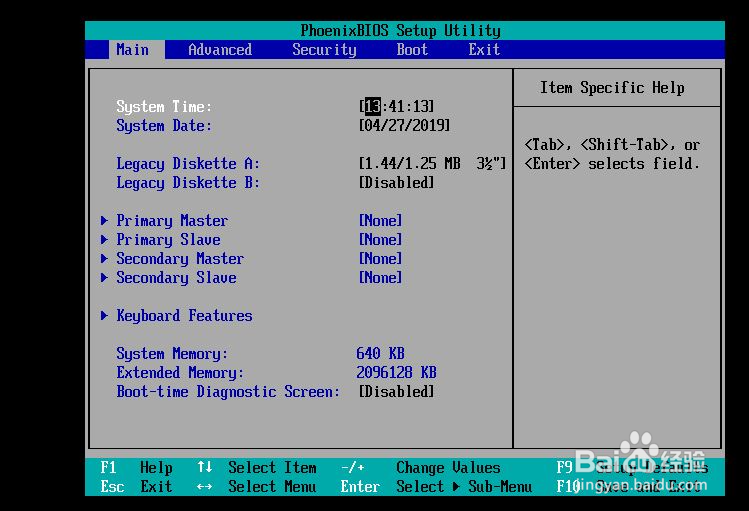Open the Security menu tab
The image size is (749, 511).
point(324,50)
